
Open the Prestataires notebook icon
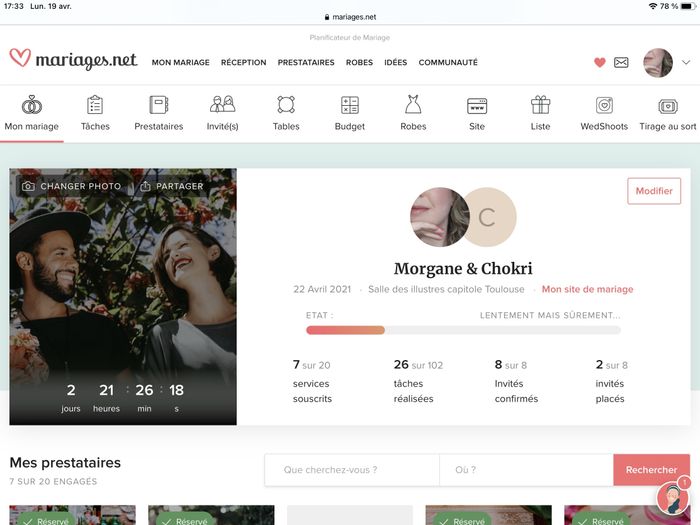pyautogui.click(x=158, y=105)
